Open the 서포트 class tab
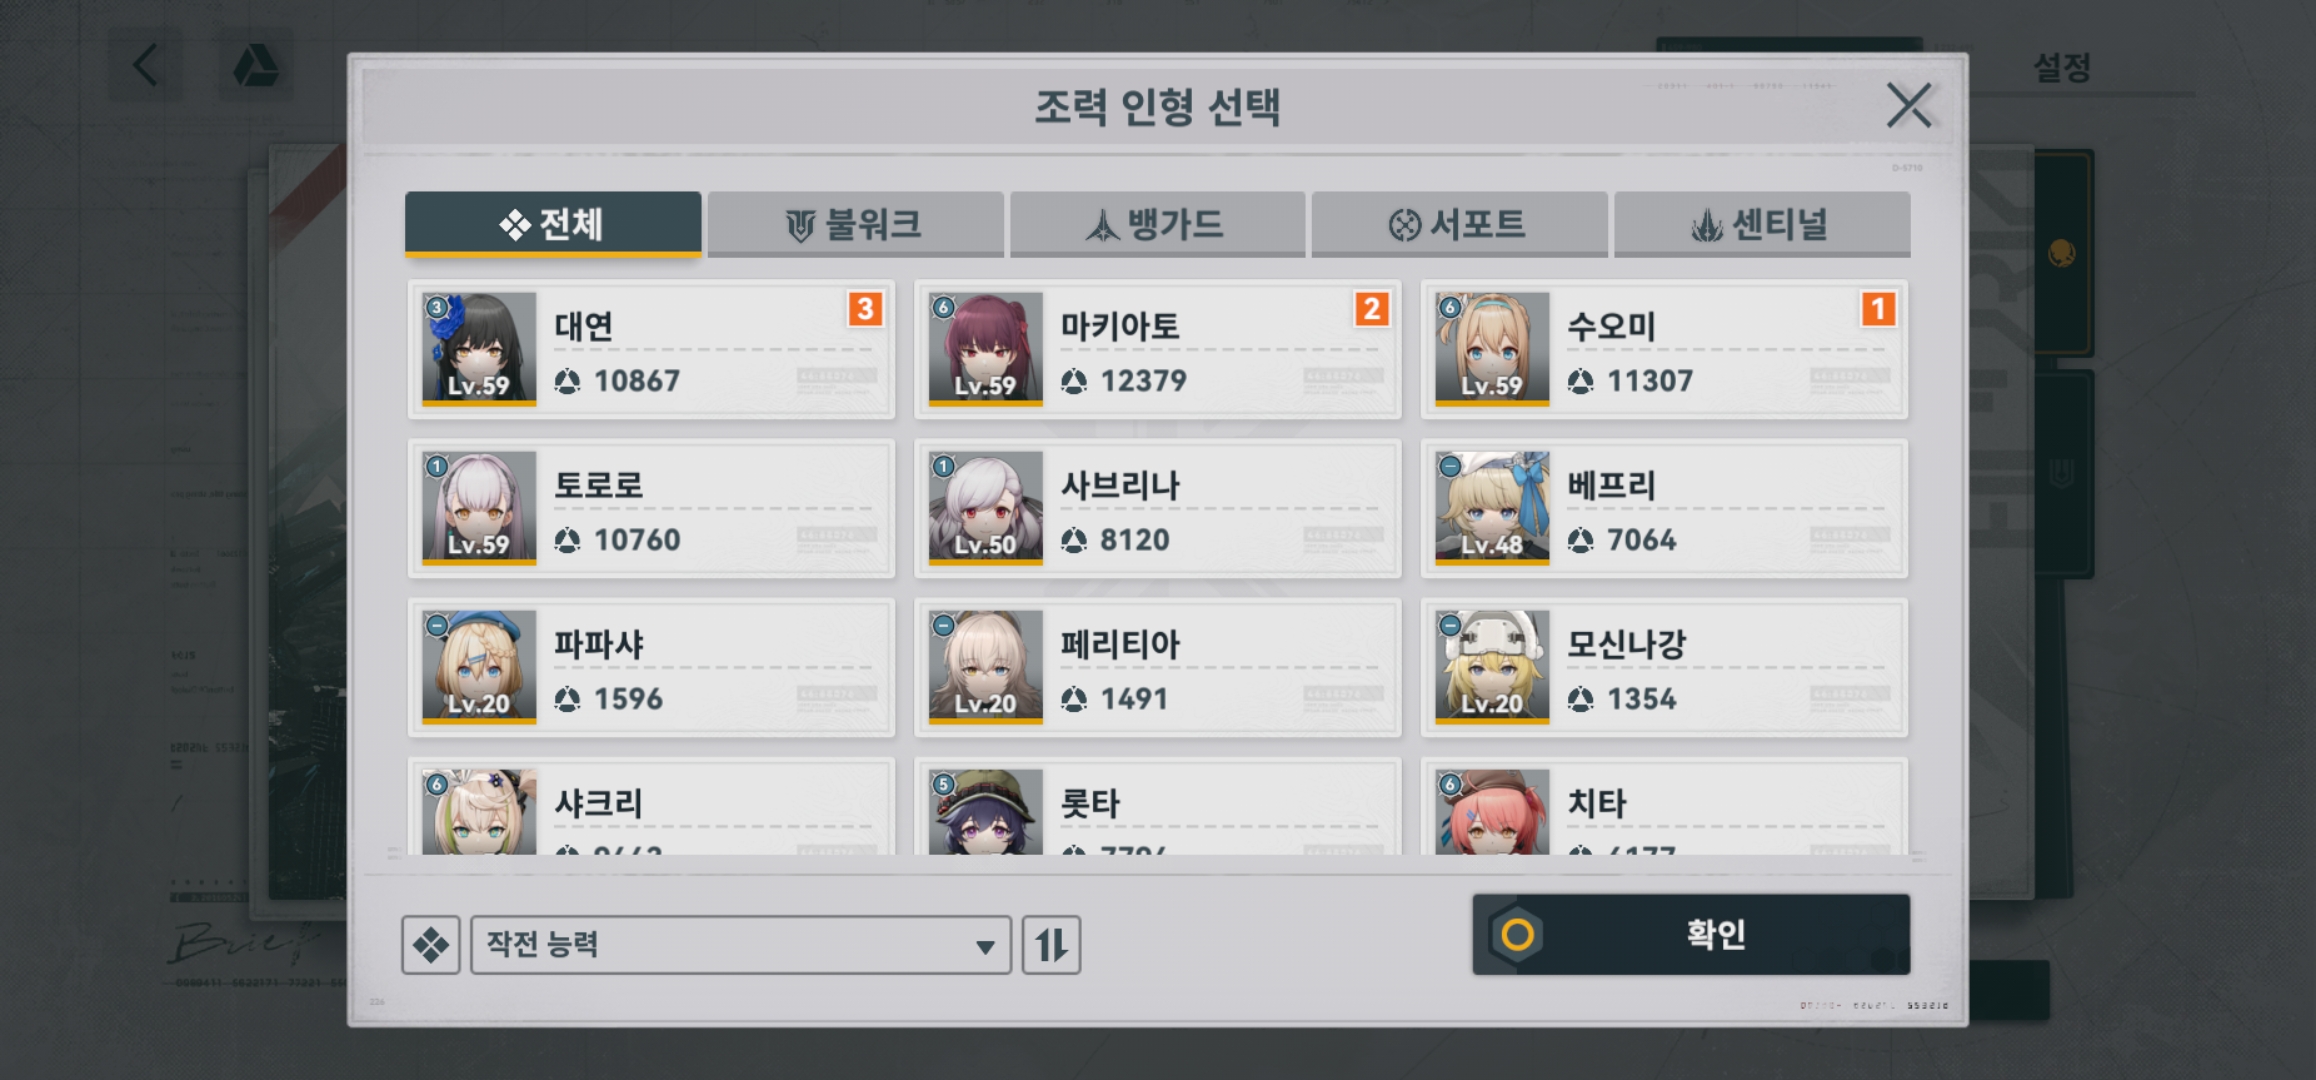 [1459, 224]
